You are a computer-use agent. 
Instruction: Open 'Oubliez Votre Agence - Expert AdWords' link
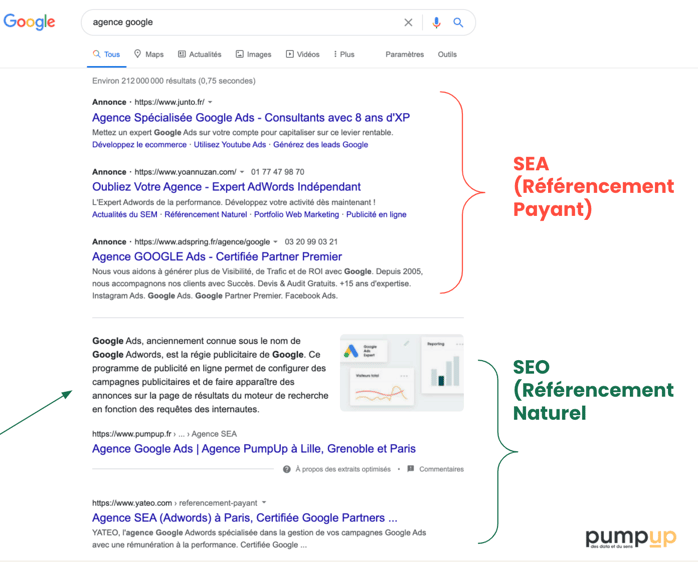[x=226, y=187]
